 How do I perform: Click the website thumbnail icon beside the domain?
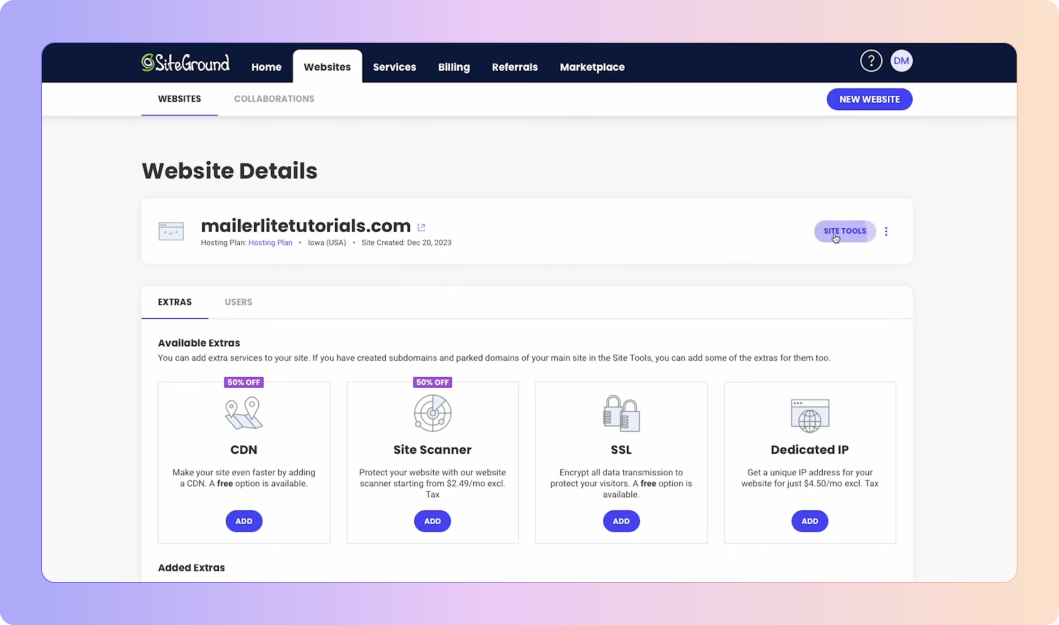(x=171, y=231)
